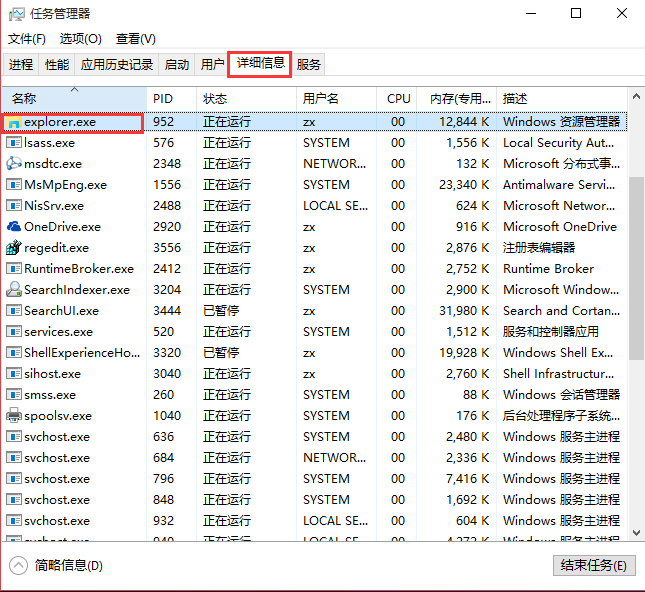Sort by the 描述 column header
Image resolution: width=645 pixels, height=592 pixels.
562,99
